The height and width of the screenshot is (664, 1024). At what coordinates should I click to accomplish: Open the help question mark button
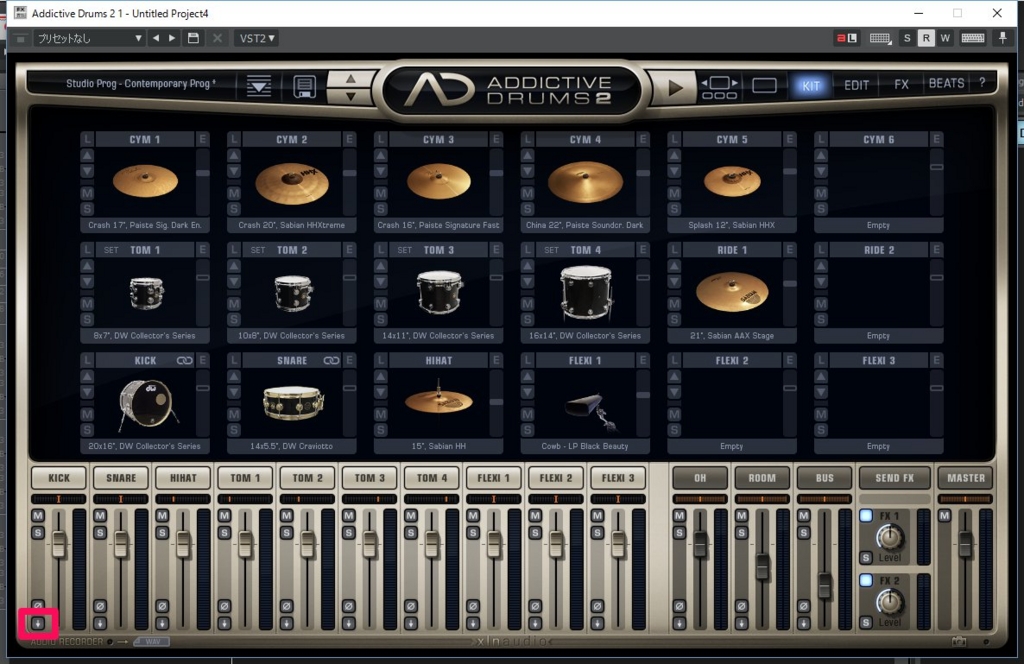pyautogui.click(x=981, y=84)
